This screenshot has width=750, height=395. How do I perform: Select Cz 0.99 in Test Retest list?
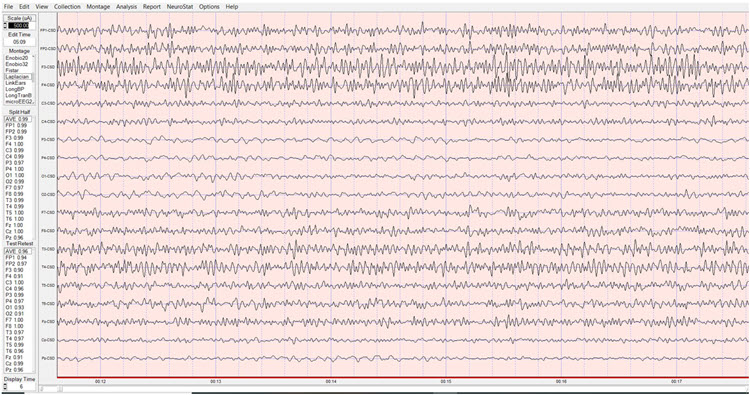[14, 363]
